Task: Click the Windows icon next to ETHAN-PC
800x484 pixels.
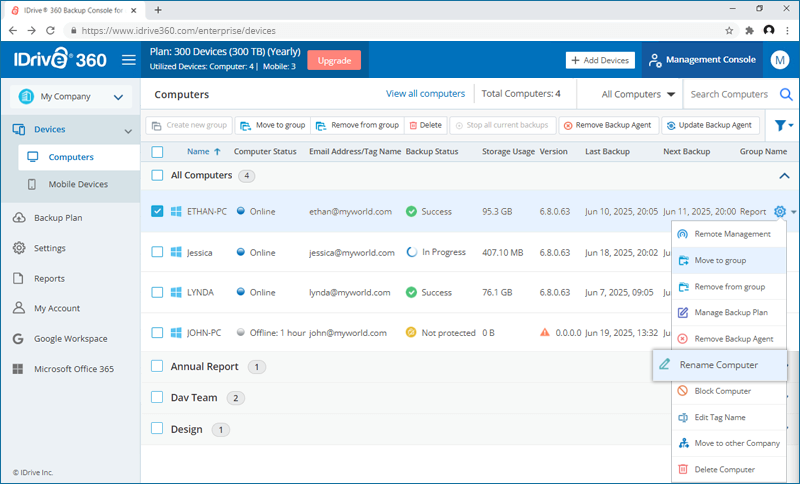Action: (x=176, y=211)
